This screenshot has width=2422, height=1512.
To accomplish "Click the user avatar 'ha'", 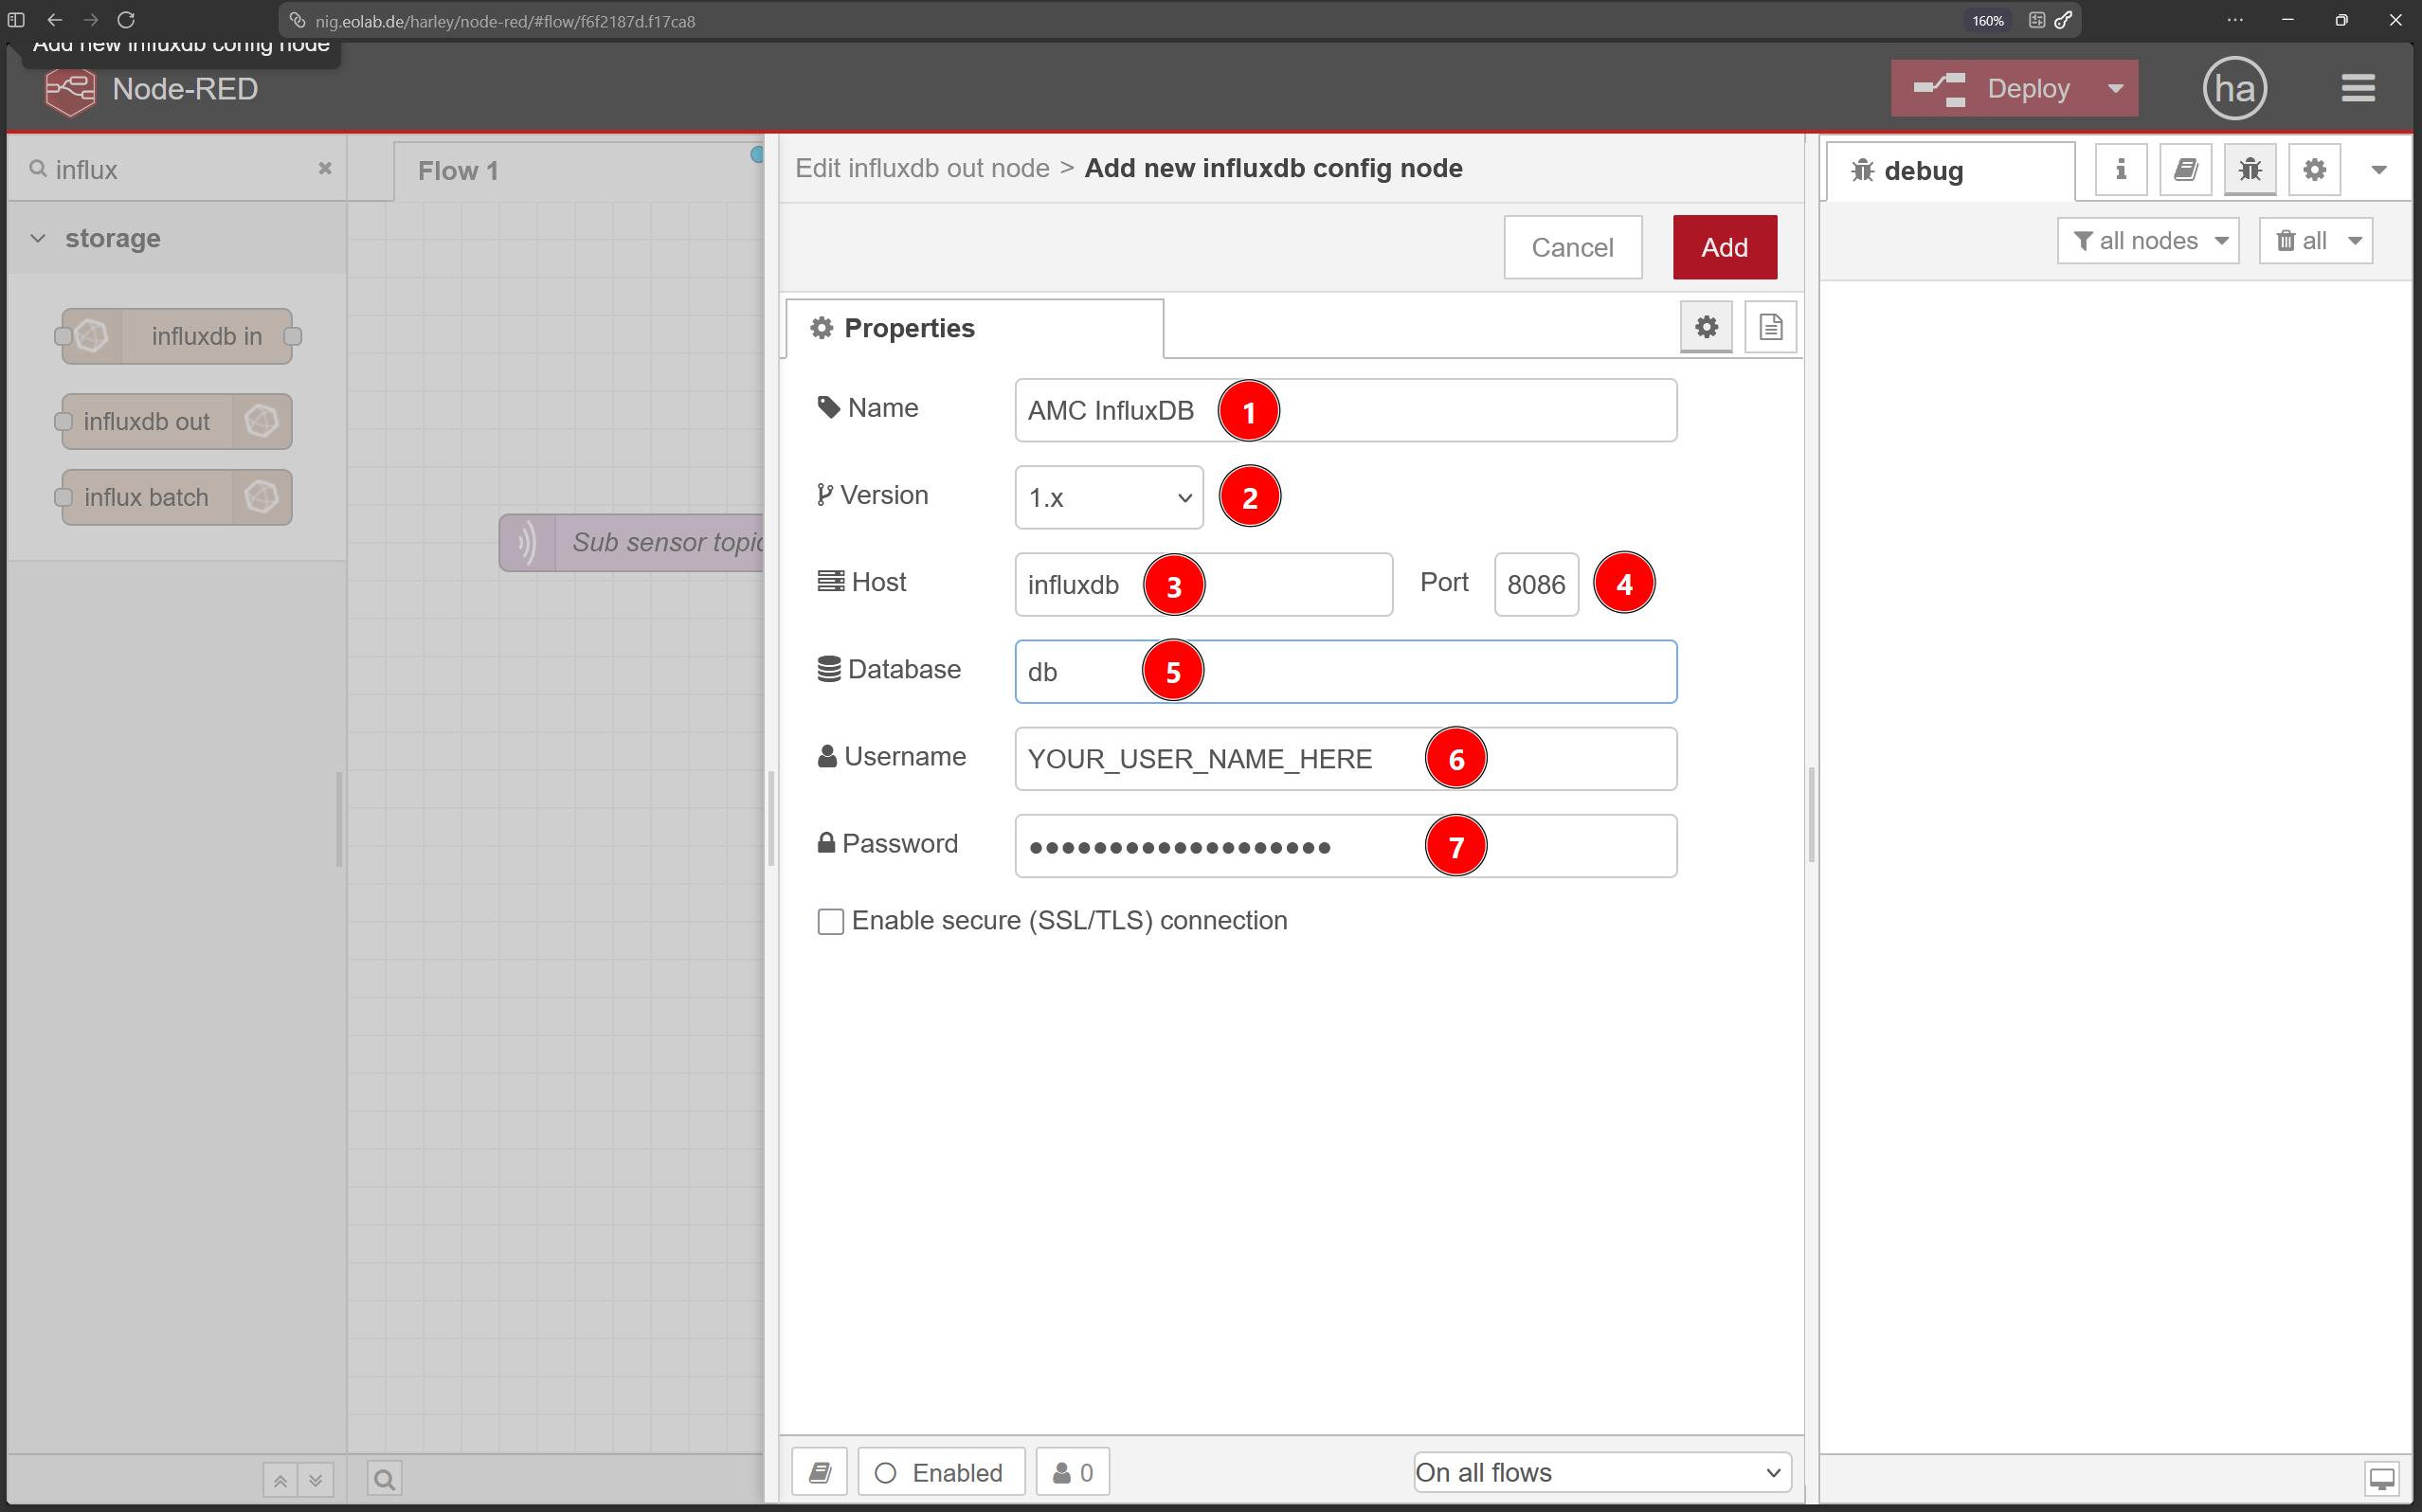I will (x=2234, y=88).
